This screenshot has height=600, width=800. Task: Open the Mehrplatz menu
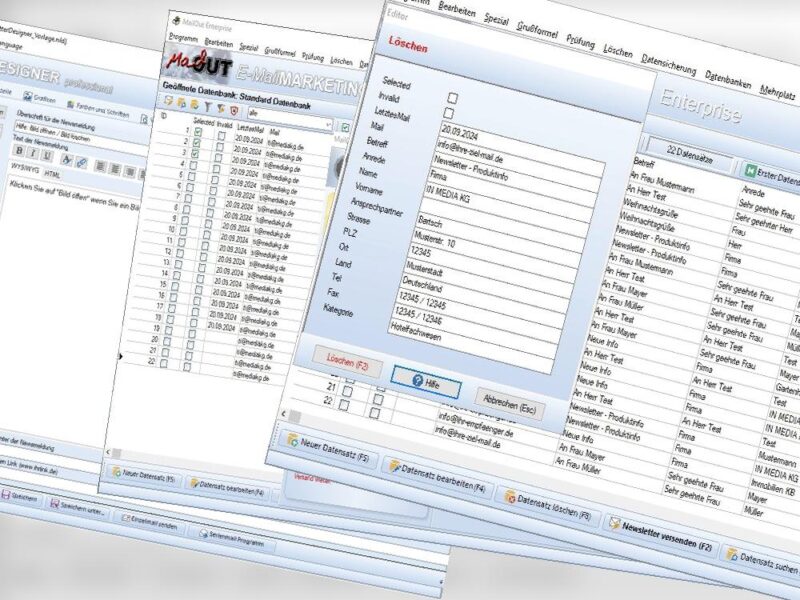[778, 92]
